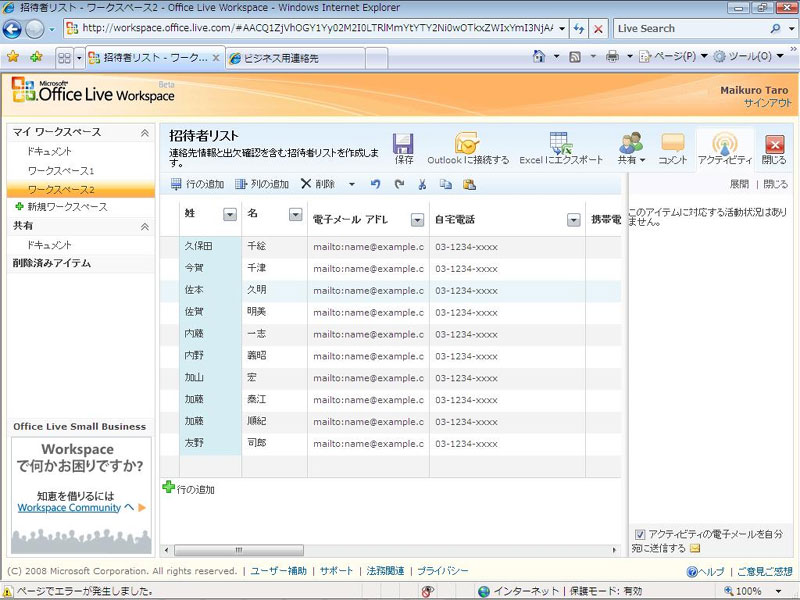Click the Undo arrow in list toolbar

coord(376,184)
